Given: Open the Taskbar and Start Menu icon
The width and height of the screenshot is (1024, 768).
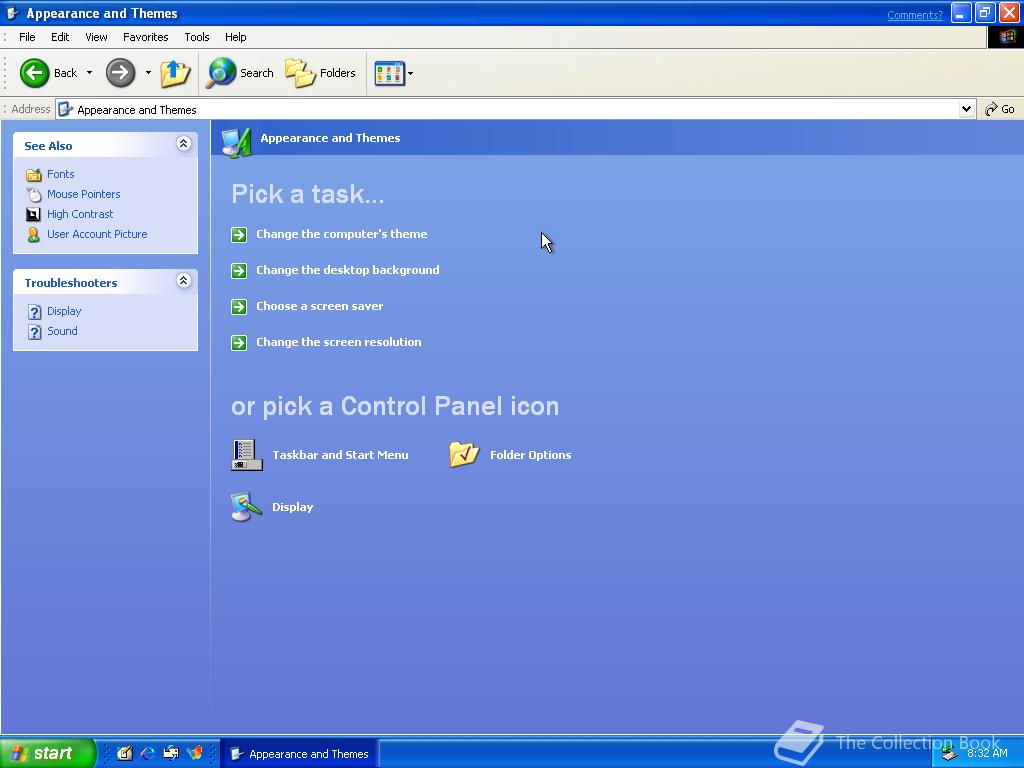Looking at the screenshot, I should [247, 455].
